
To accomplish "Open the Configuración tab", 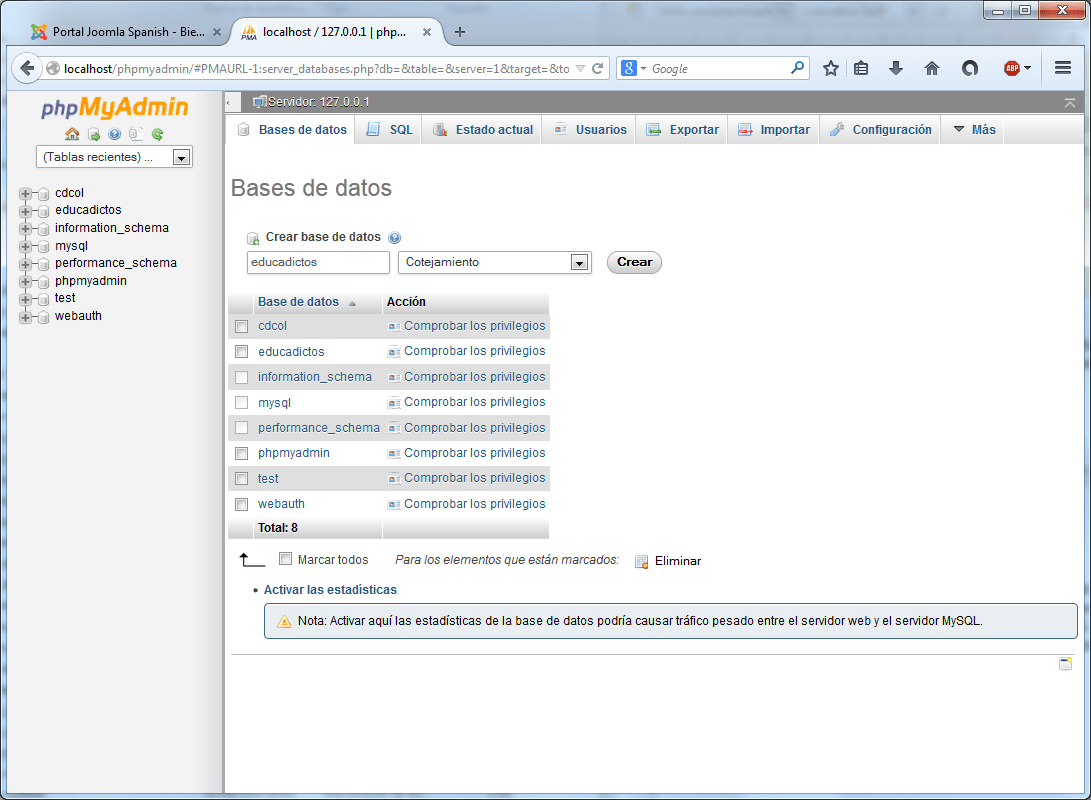I will [x=881, y=130].
